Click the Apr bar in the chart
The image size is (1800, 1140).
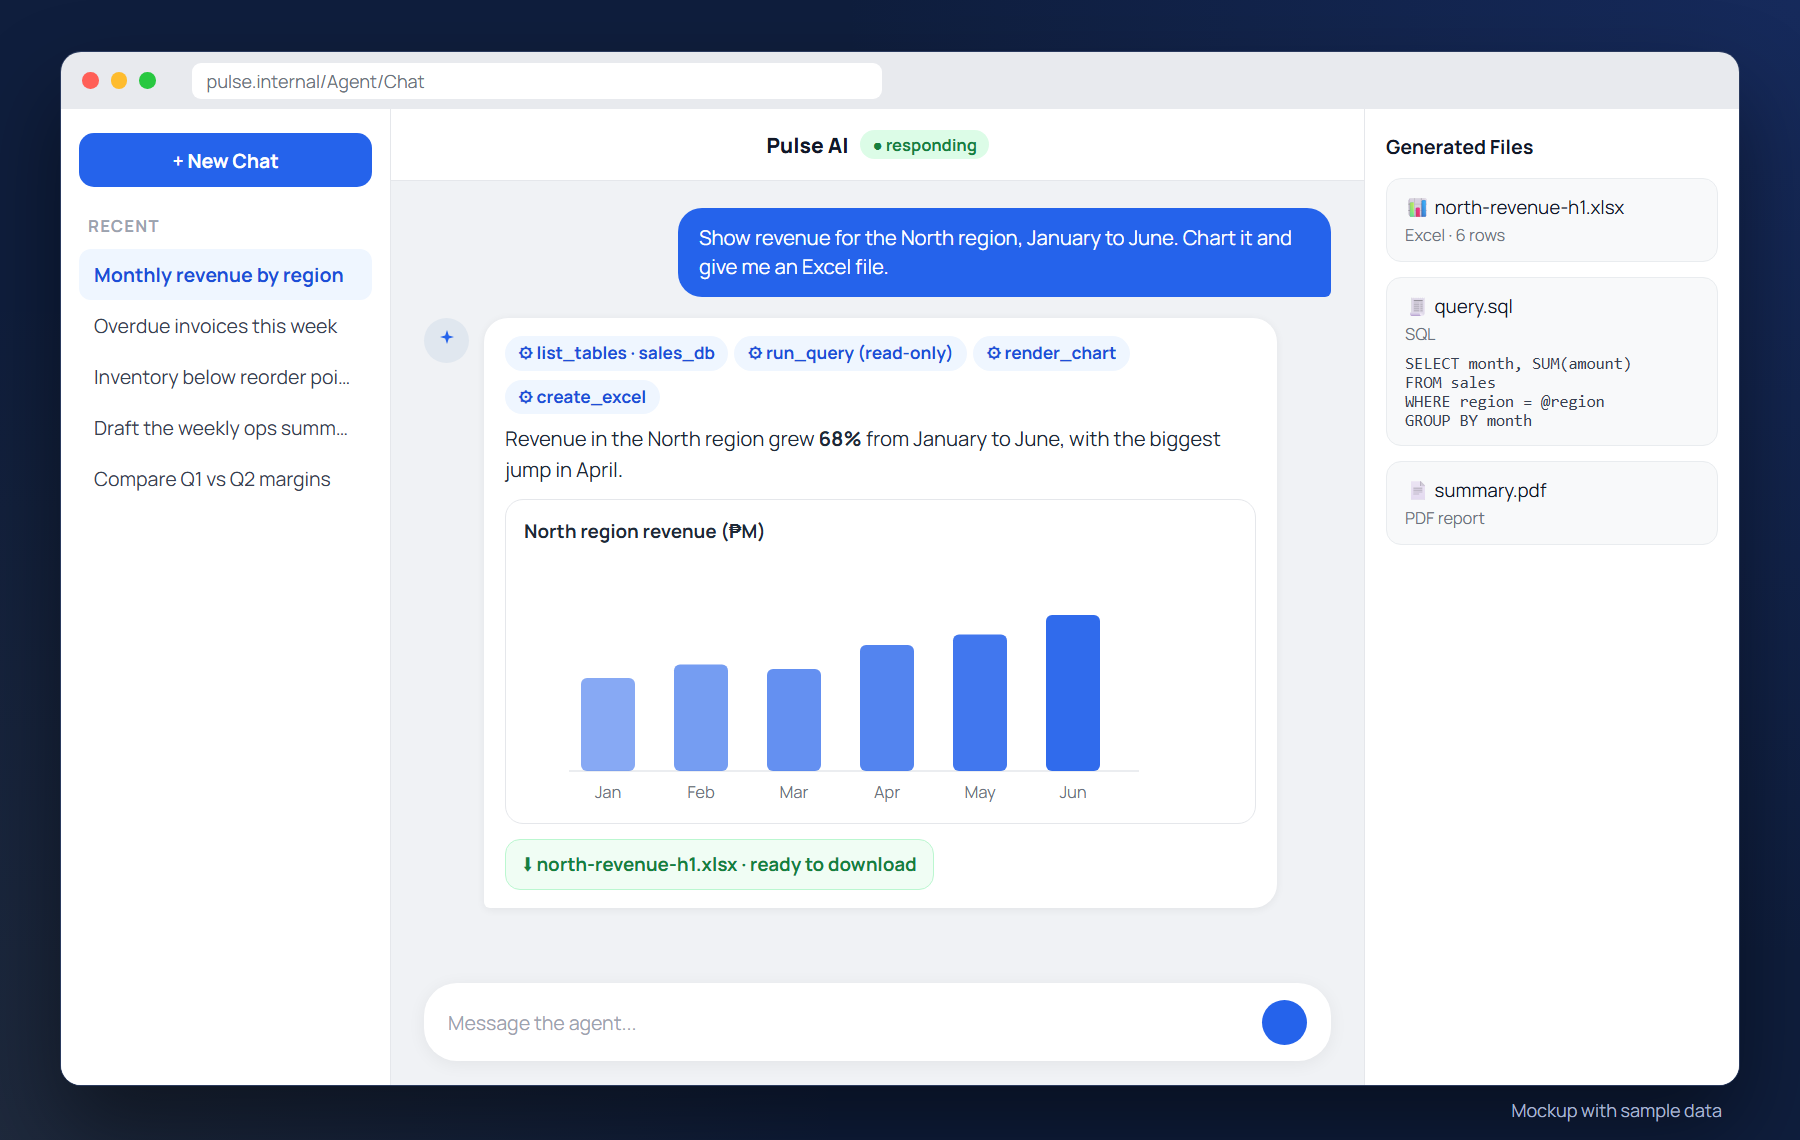point(887,708)
